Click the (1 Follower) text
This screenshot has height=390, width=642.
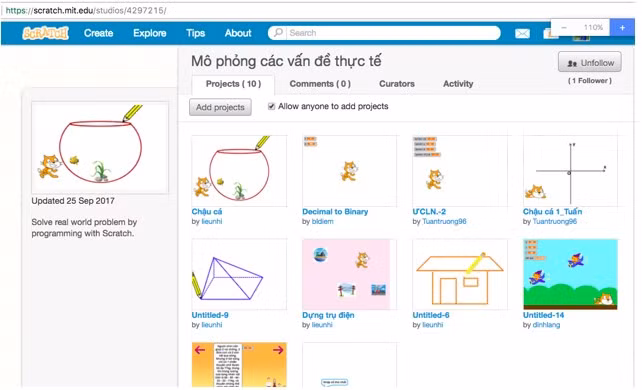point(590,81)
